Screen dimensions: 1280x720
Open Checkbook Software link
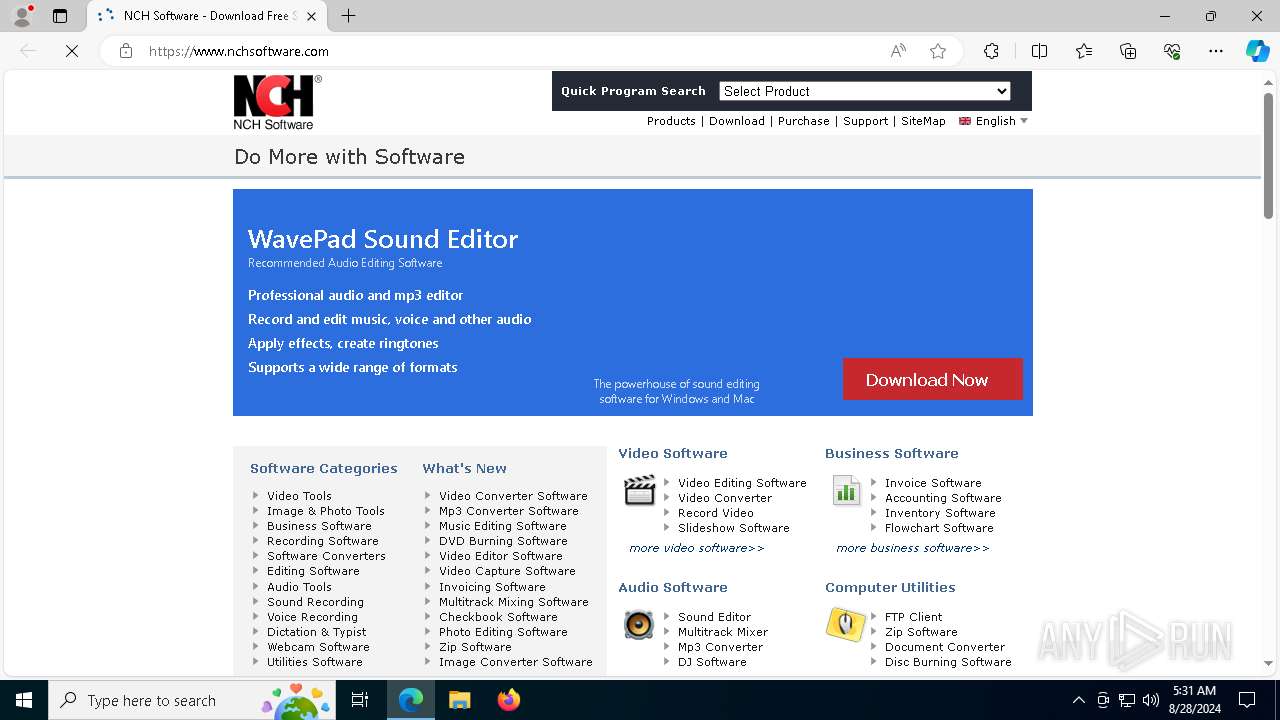498,617
